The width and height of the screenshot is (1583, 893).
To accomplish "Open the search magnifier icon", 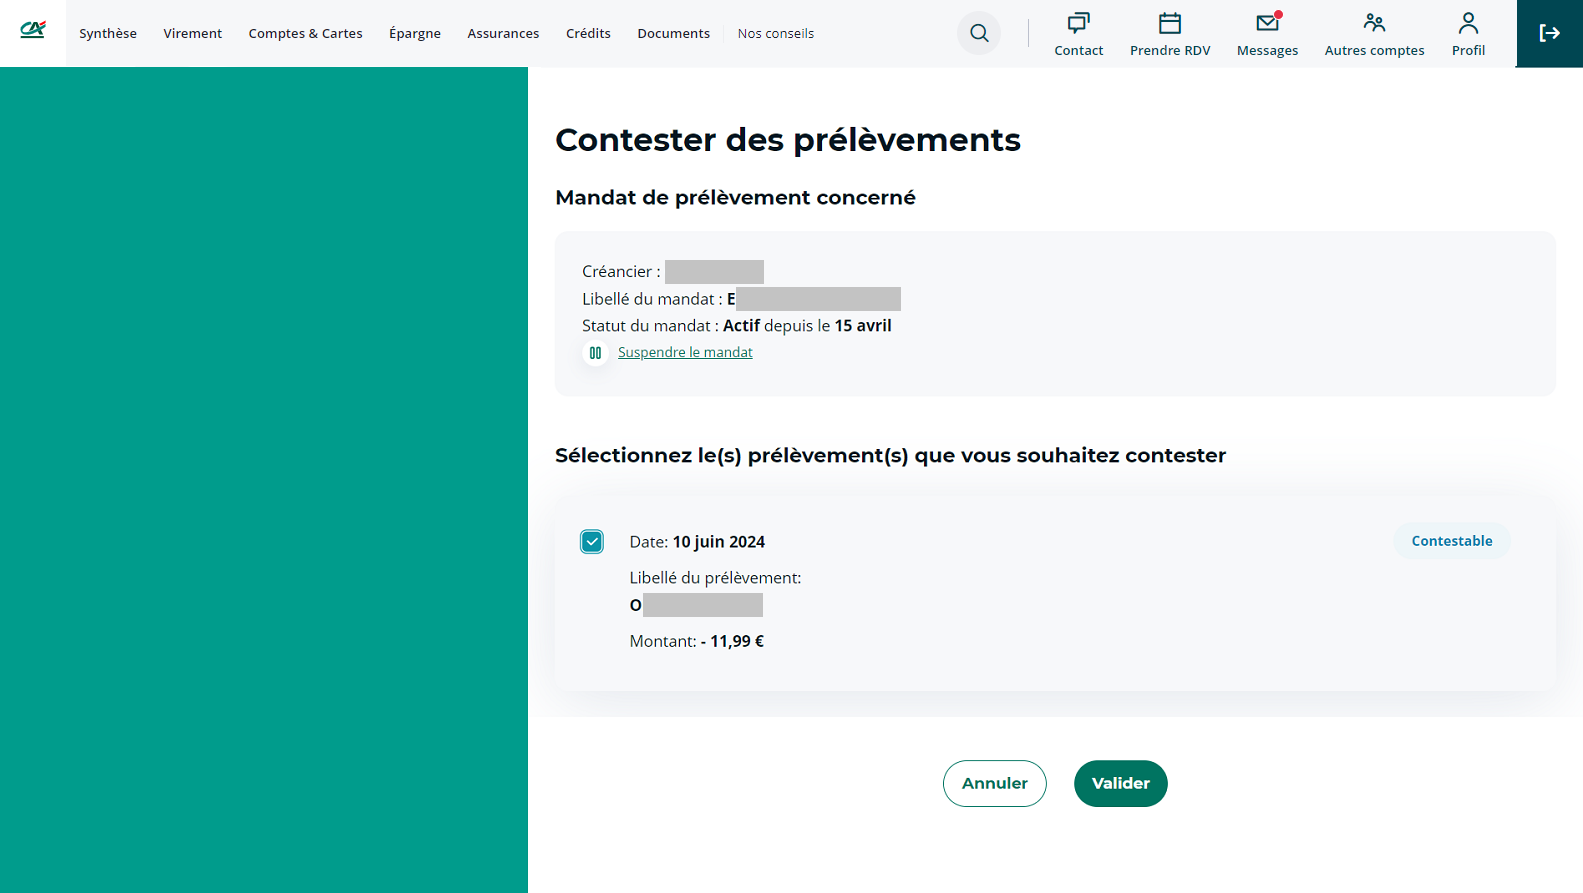I will coord(979,33).
